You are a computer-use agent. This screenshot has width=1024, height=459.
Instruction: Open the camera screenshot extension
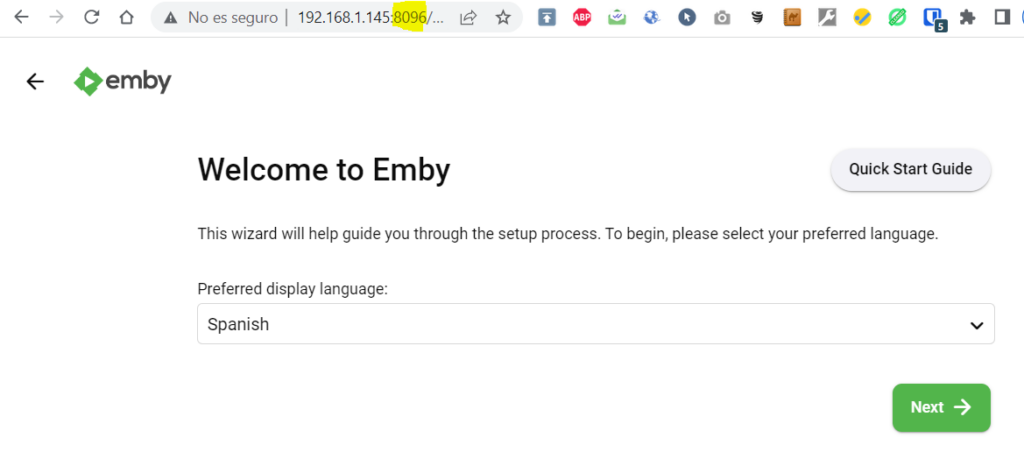coord(722,18)
